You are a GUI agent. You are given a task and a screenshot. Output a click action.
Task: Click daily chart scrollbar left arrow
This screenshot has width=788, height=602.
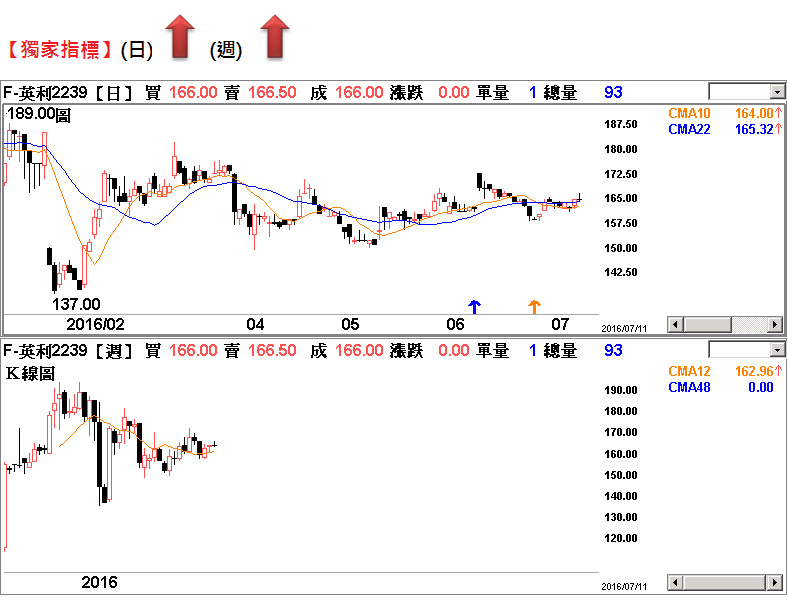675,325
